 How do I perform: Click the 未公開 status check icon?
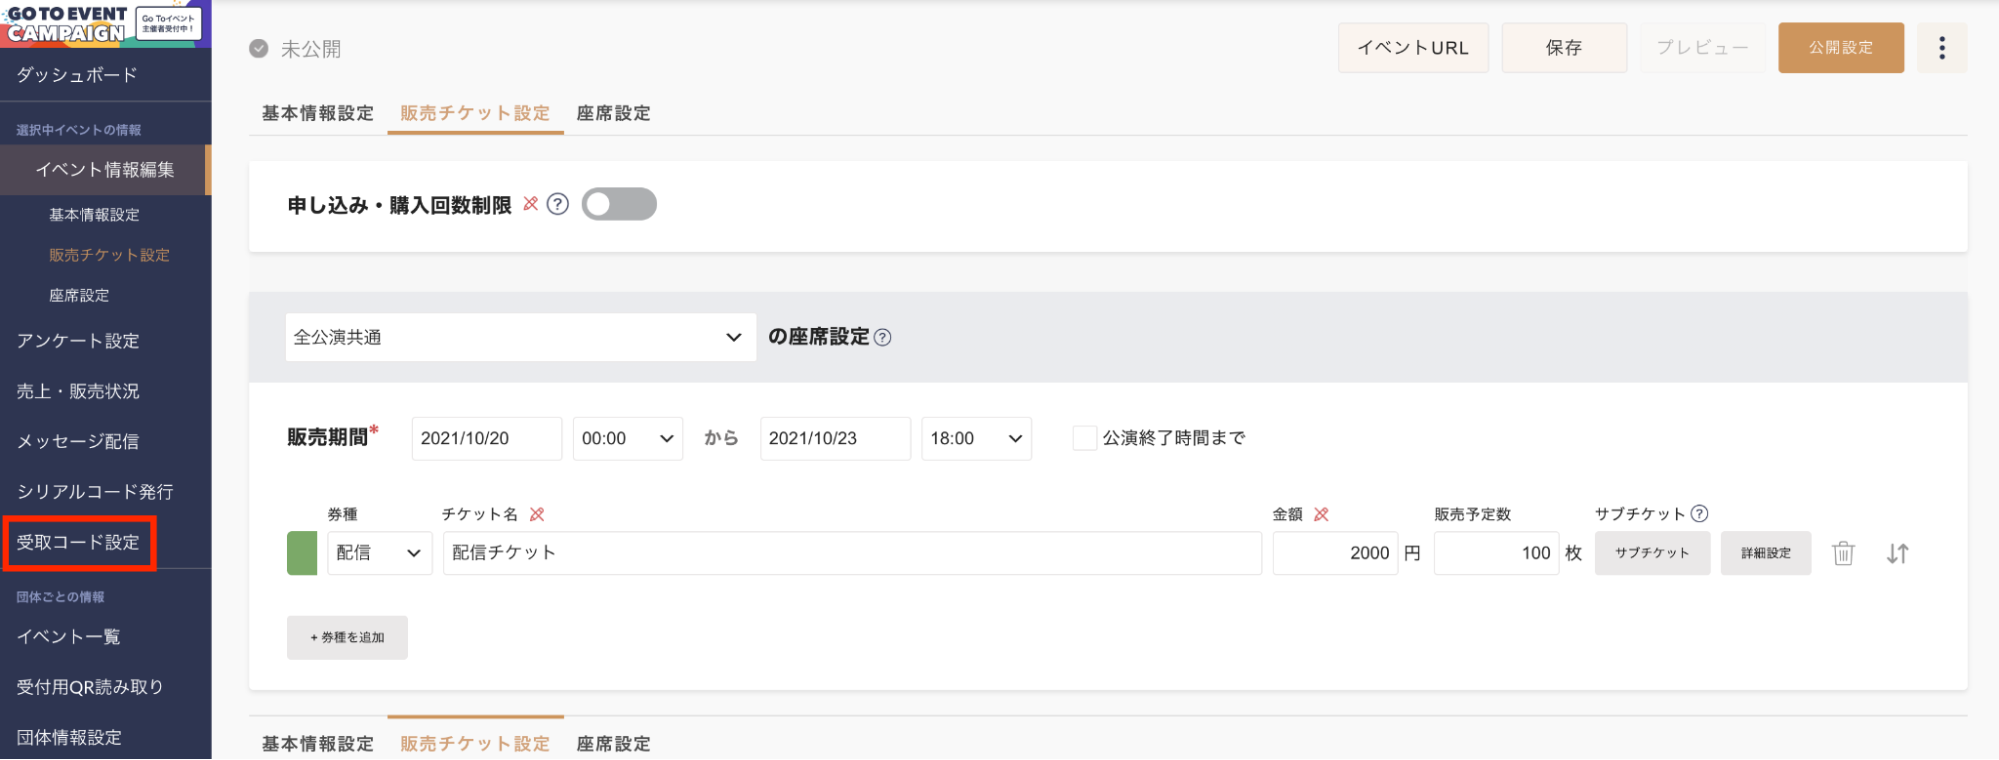tap(259, 48)
